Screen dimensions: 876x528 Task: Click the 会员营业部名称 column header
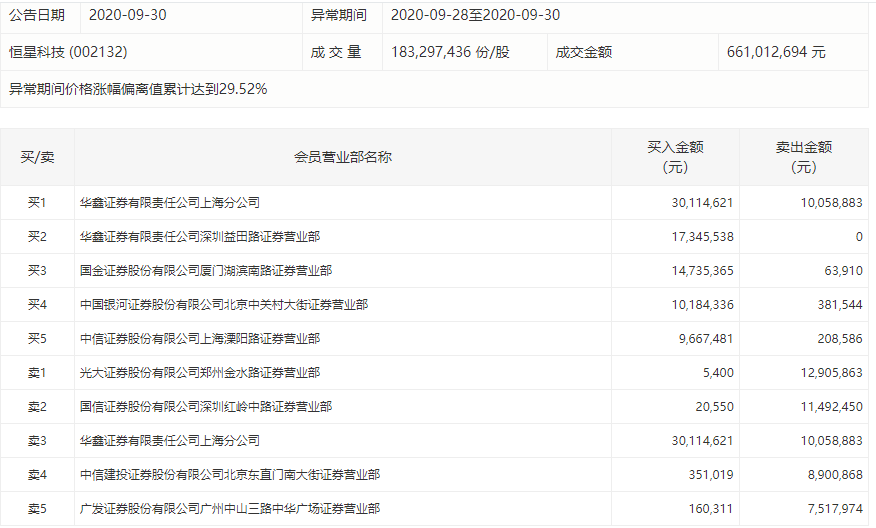click(x=343, y=157)
